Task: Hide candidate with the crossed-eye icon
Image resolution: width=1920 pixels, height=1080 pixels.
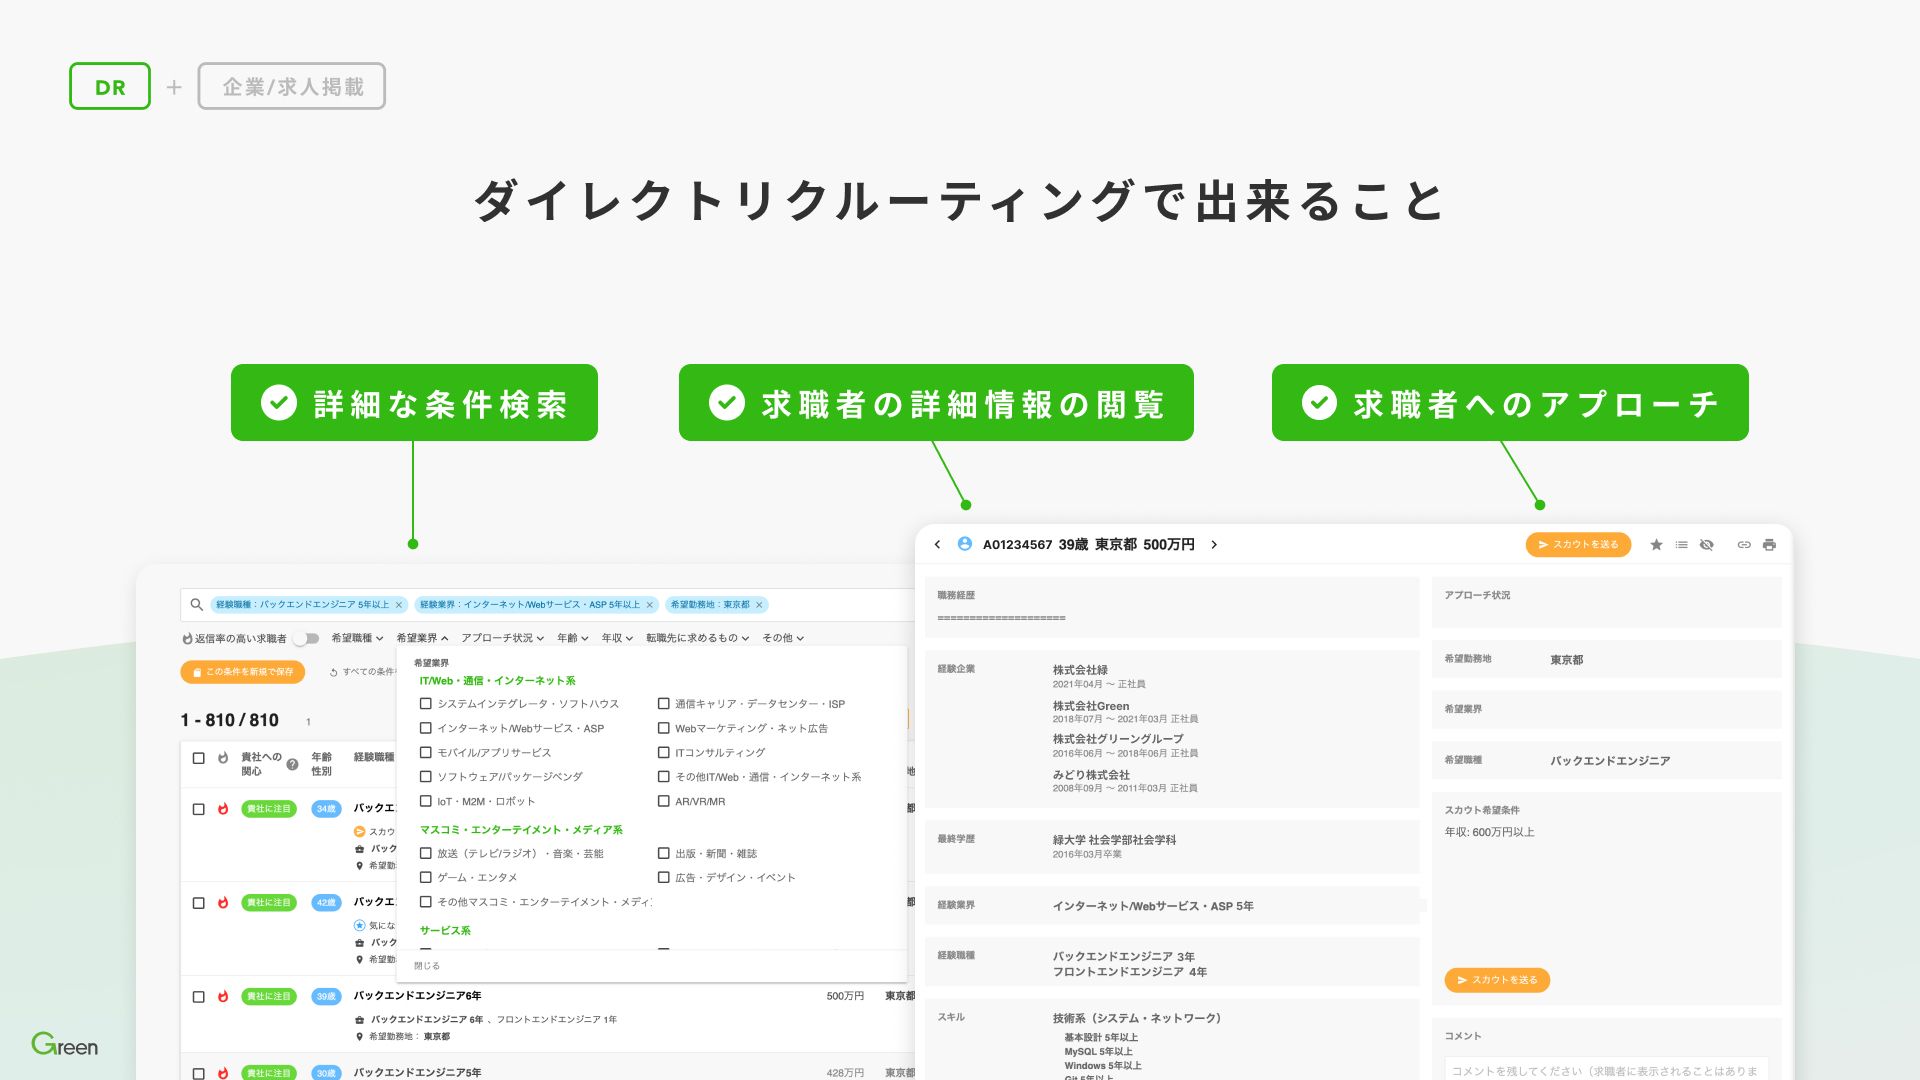Action: (1707, 545)
